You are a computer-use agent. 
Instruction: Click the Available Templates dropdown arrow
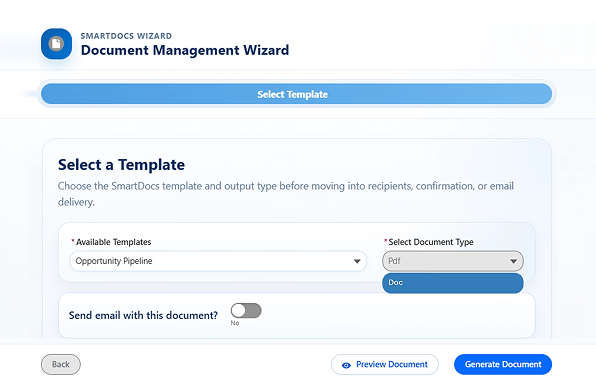click(357, 261)
